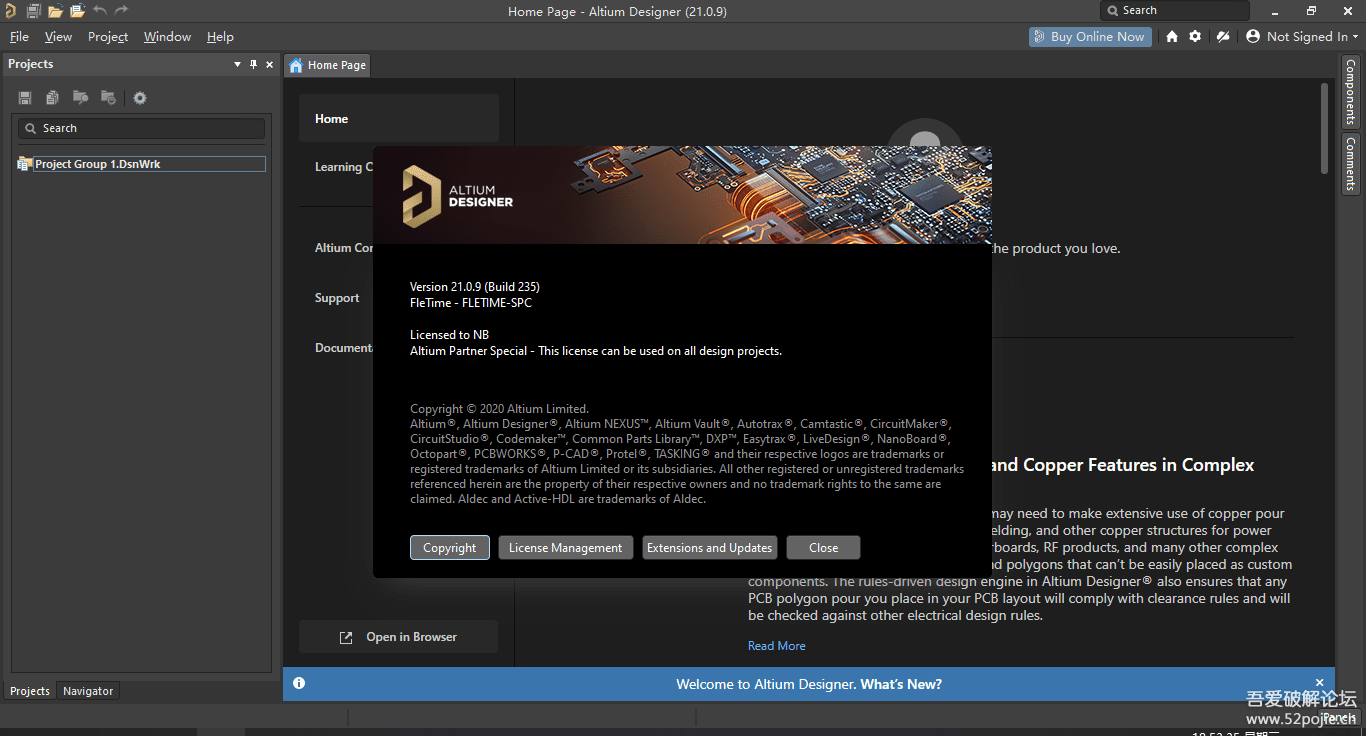Open the Comments side panel tab
The width and height of the screenshot is (1366, 736).
[x=1350, y=163]
